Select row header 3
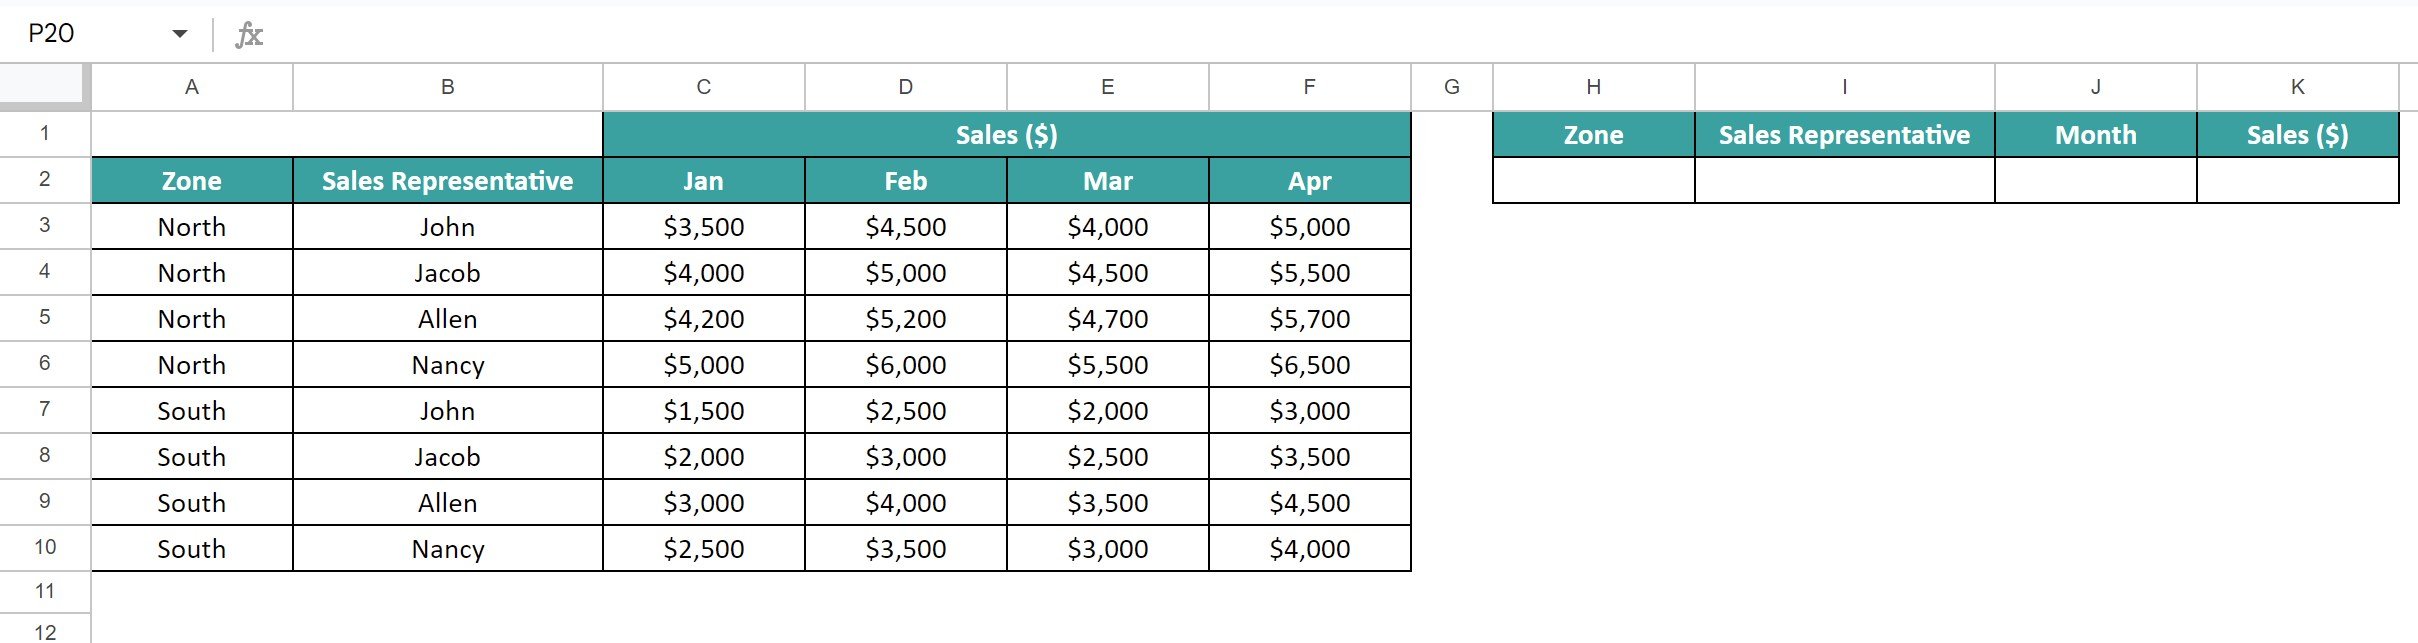This screenshot has width=2418, height=643. [x=44, y=227]
